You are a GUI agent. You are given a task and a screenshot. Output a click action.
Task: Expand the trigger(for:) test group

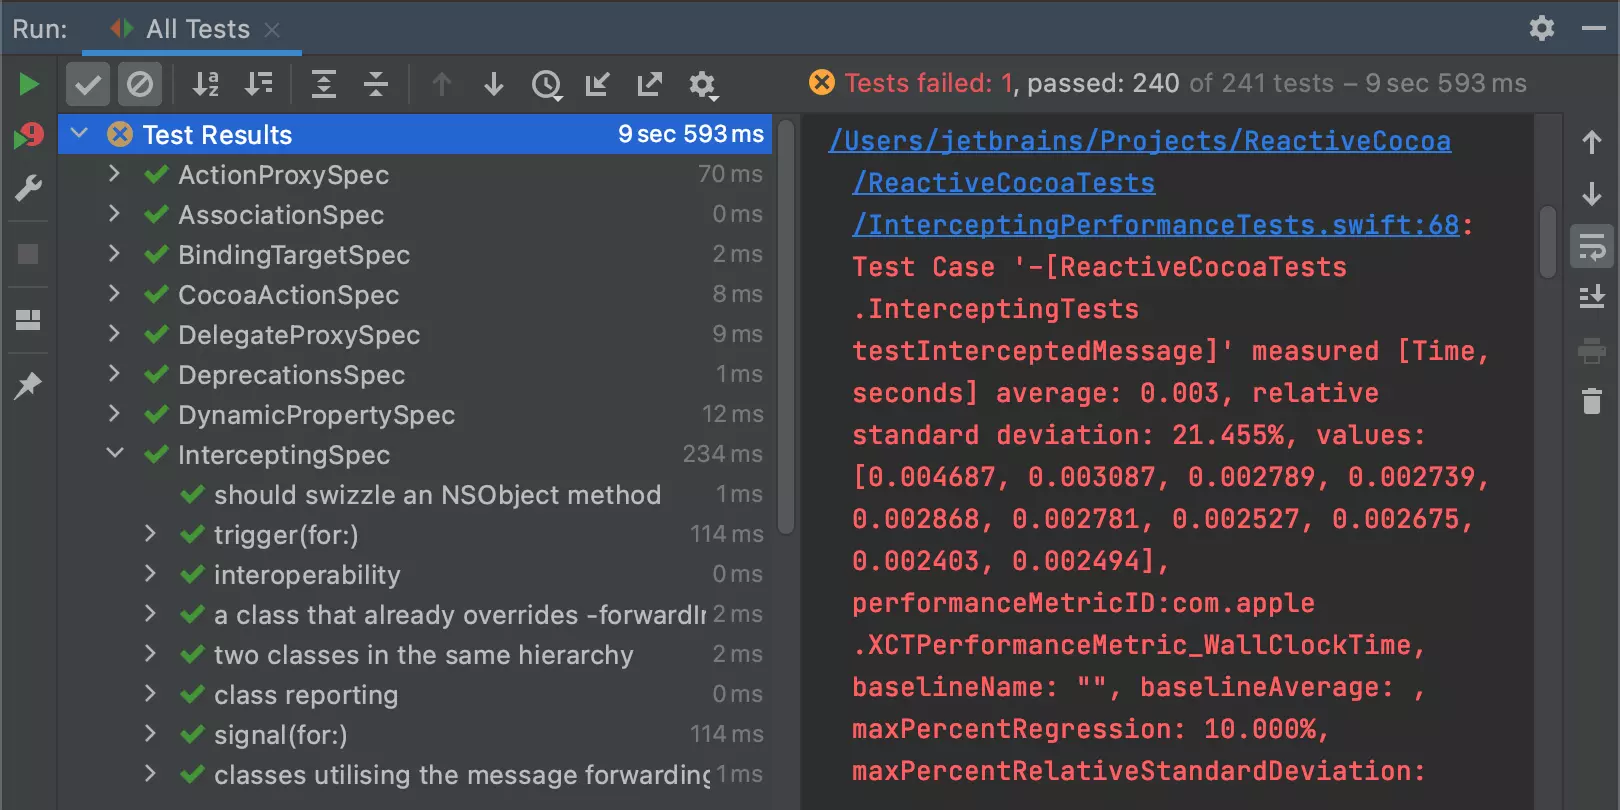pos(150,534)
